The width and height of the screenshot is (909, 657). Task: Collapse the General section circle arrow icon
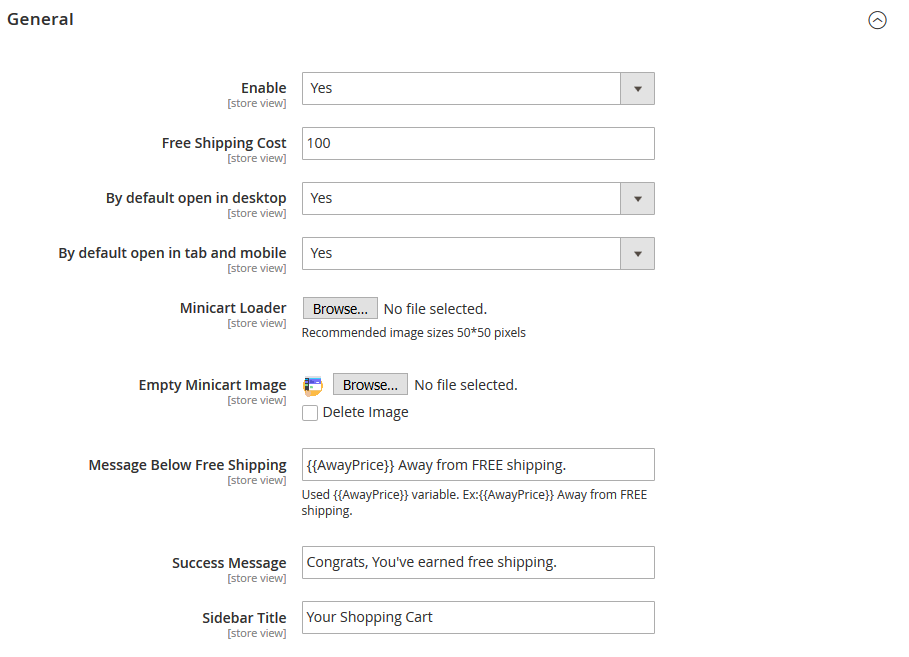point(877,20)
